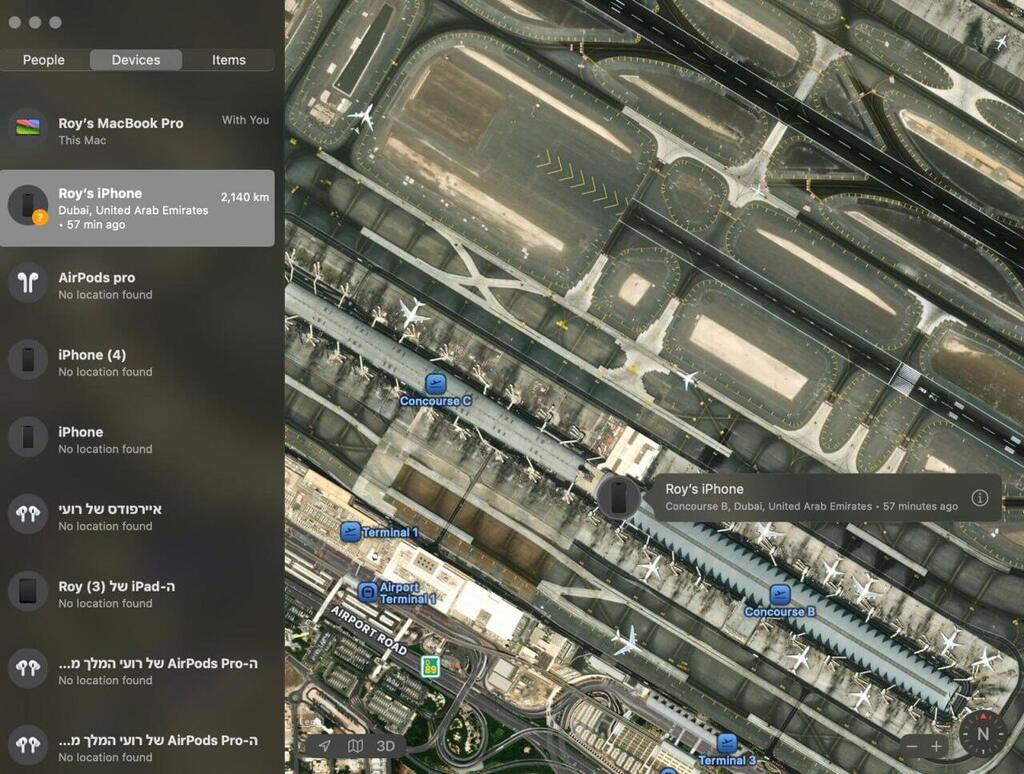This screenshot has height=774, width=1024.
Task: Open the Items tab
Action: point(228,60)
